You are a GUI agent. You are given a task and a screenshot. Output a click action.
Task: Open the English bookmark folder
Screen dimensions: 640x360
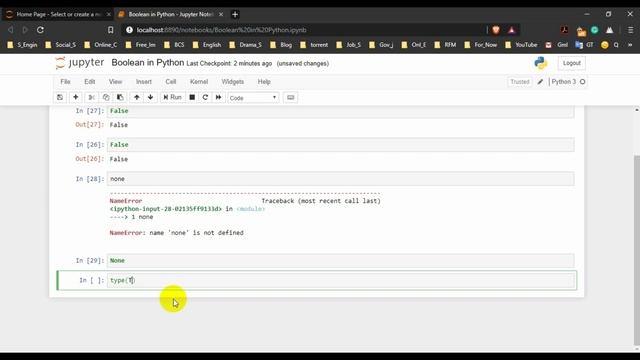click(x=207, y=45)
